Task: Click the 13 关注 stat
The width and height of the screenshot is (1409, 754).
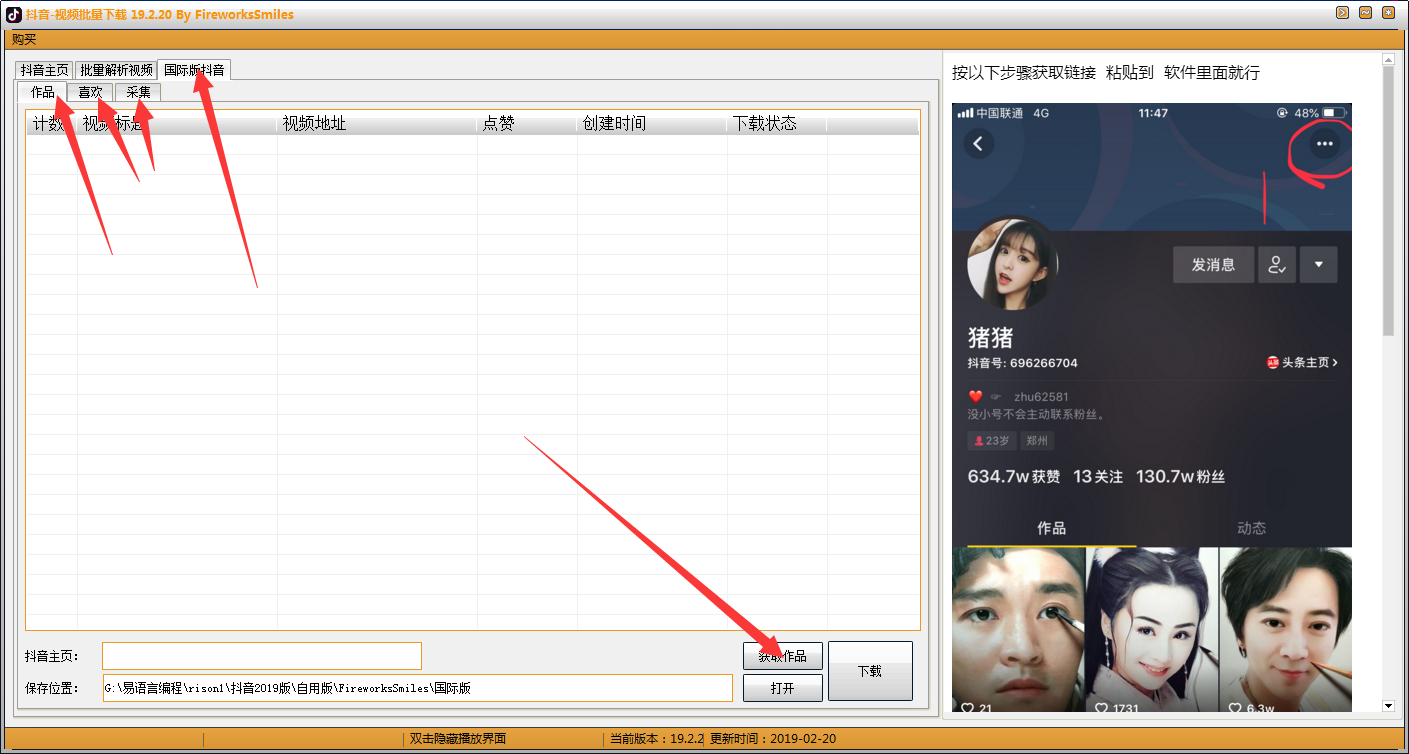Action: 1098,477
